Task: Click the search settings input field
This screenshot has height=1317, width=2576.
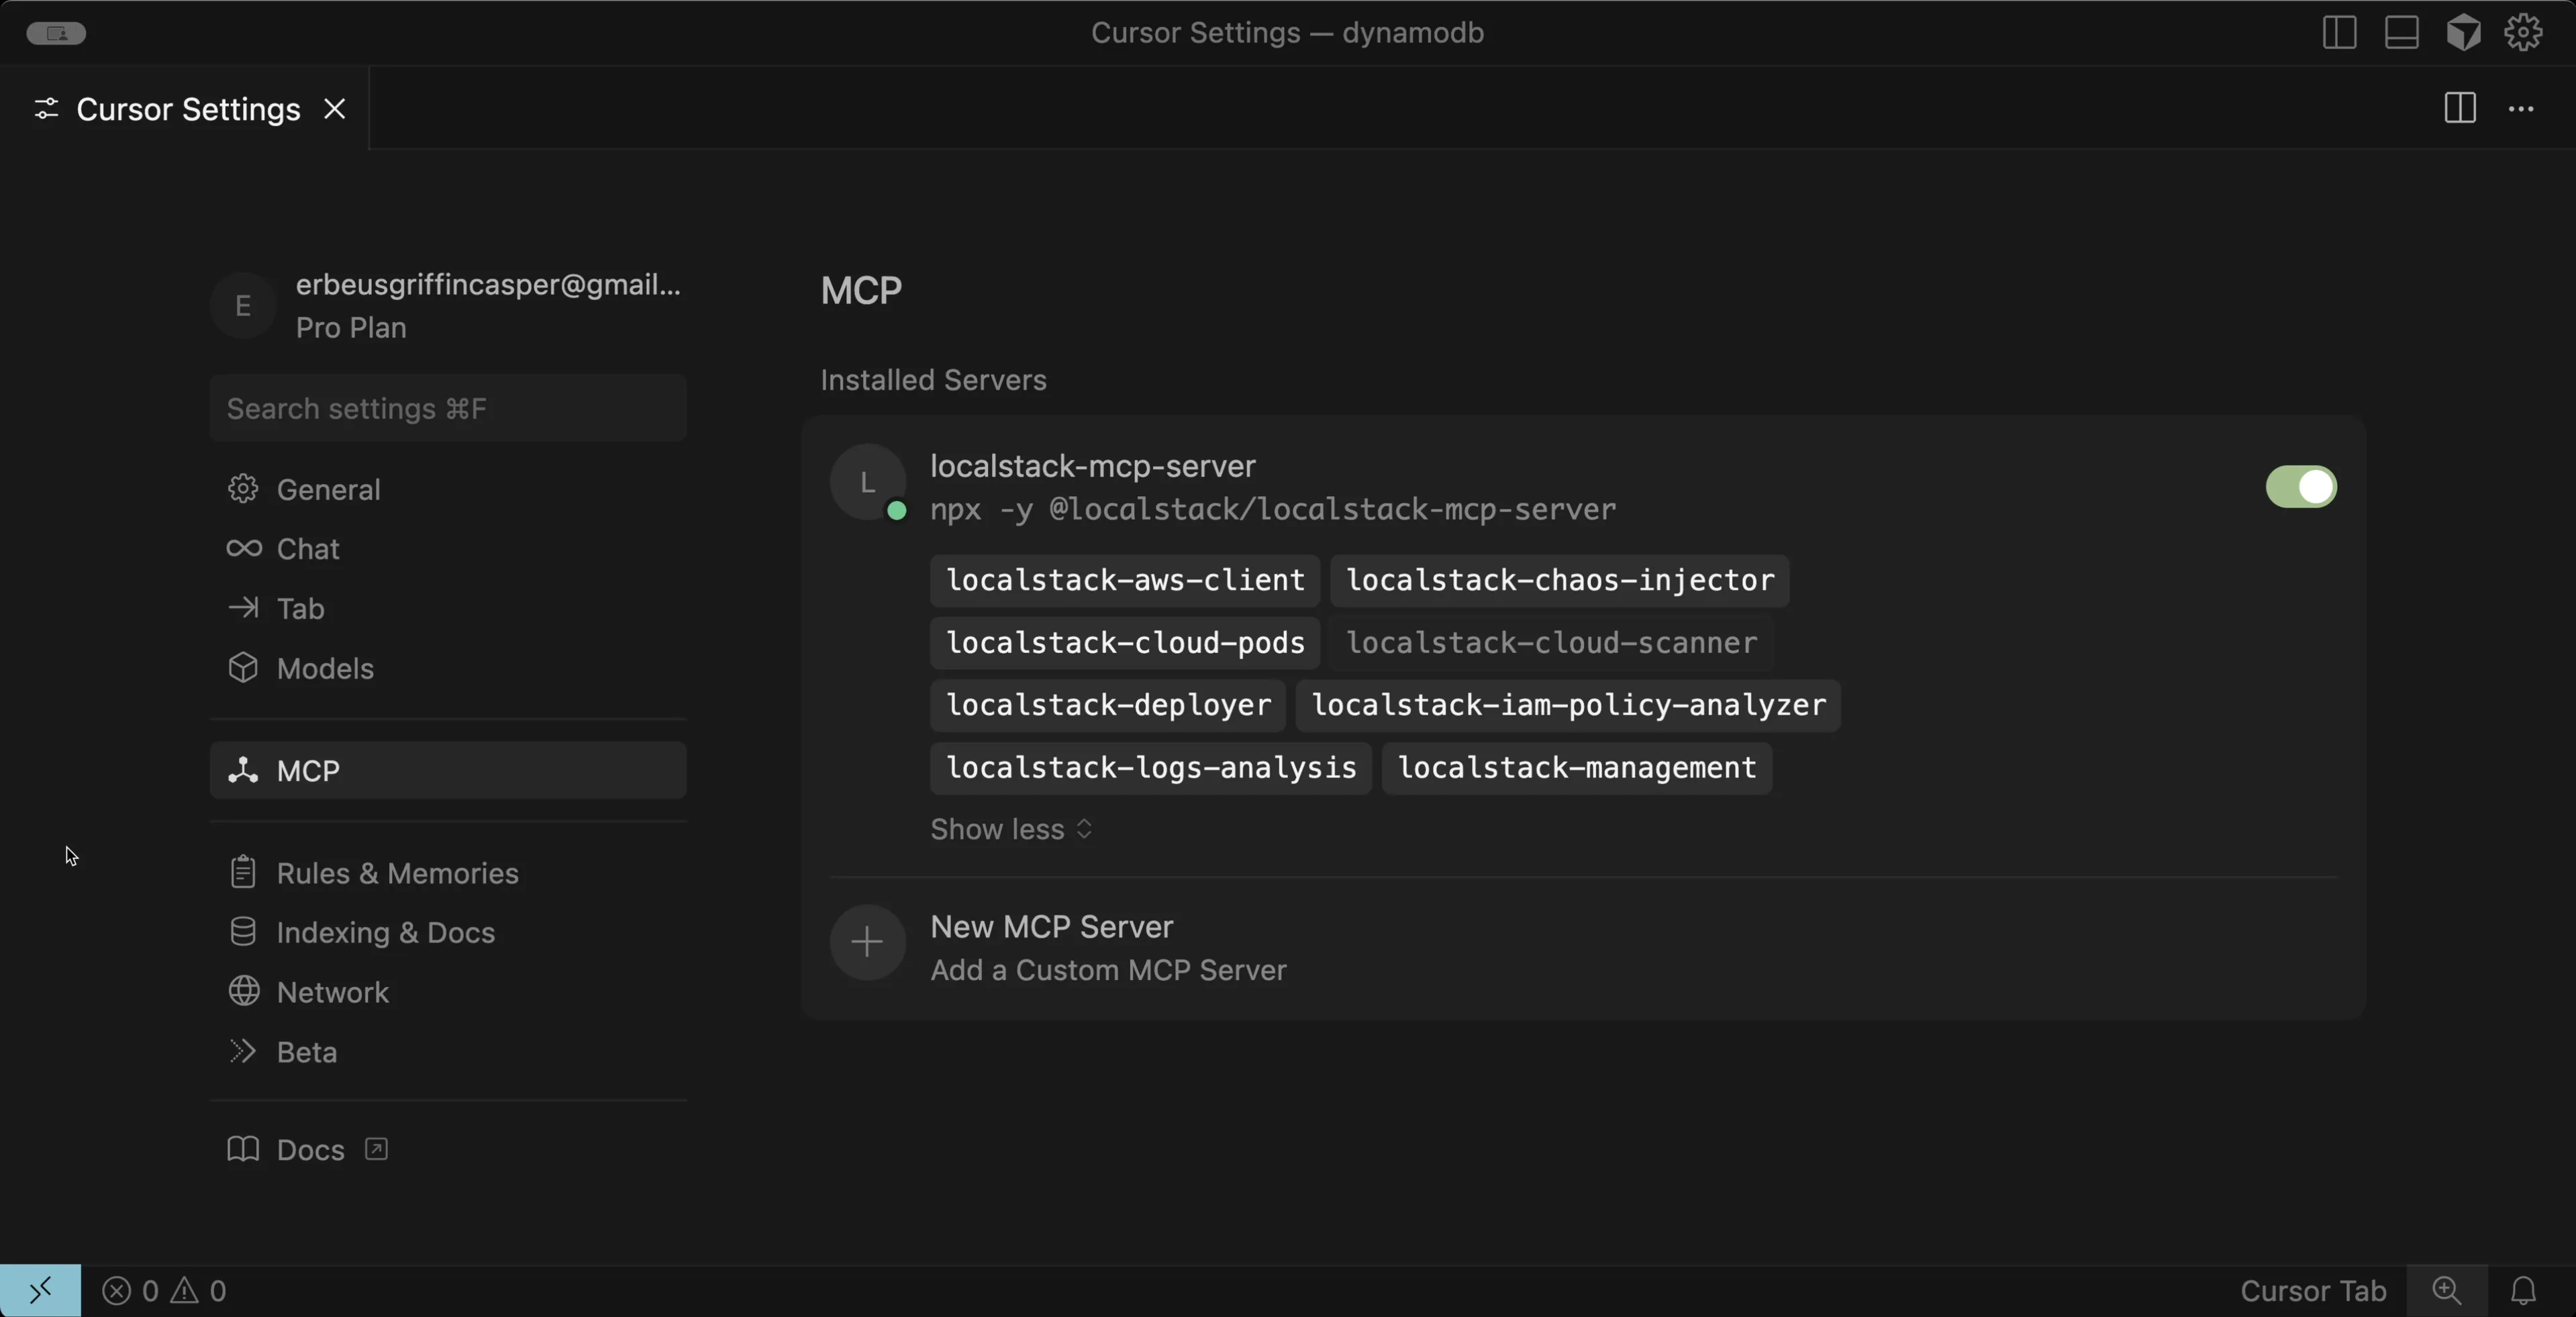Action: coord(447,408)
